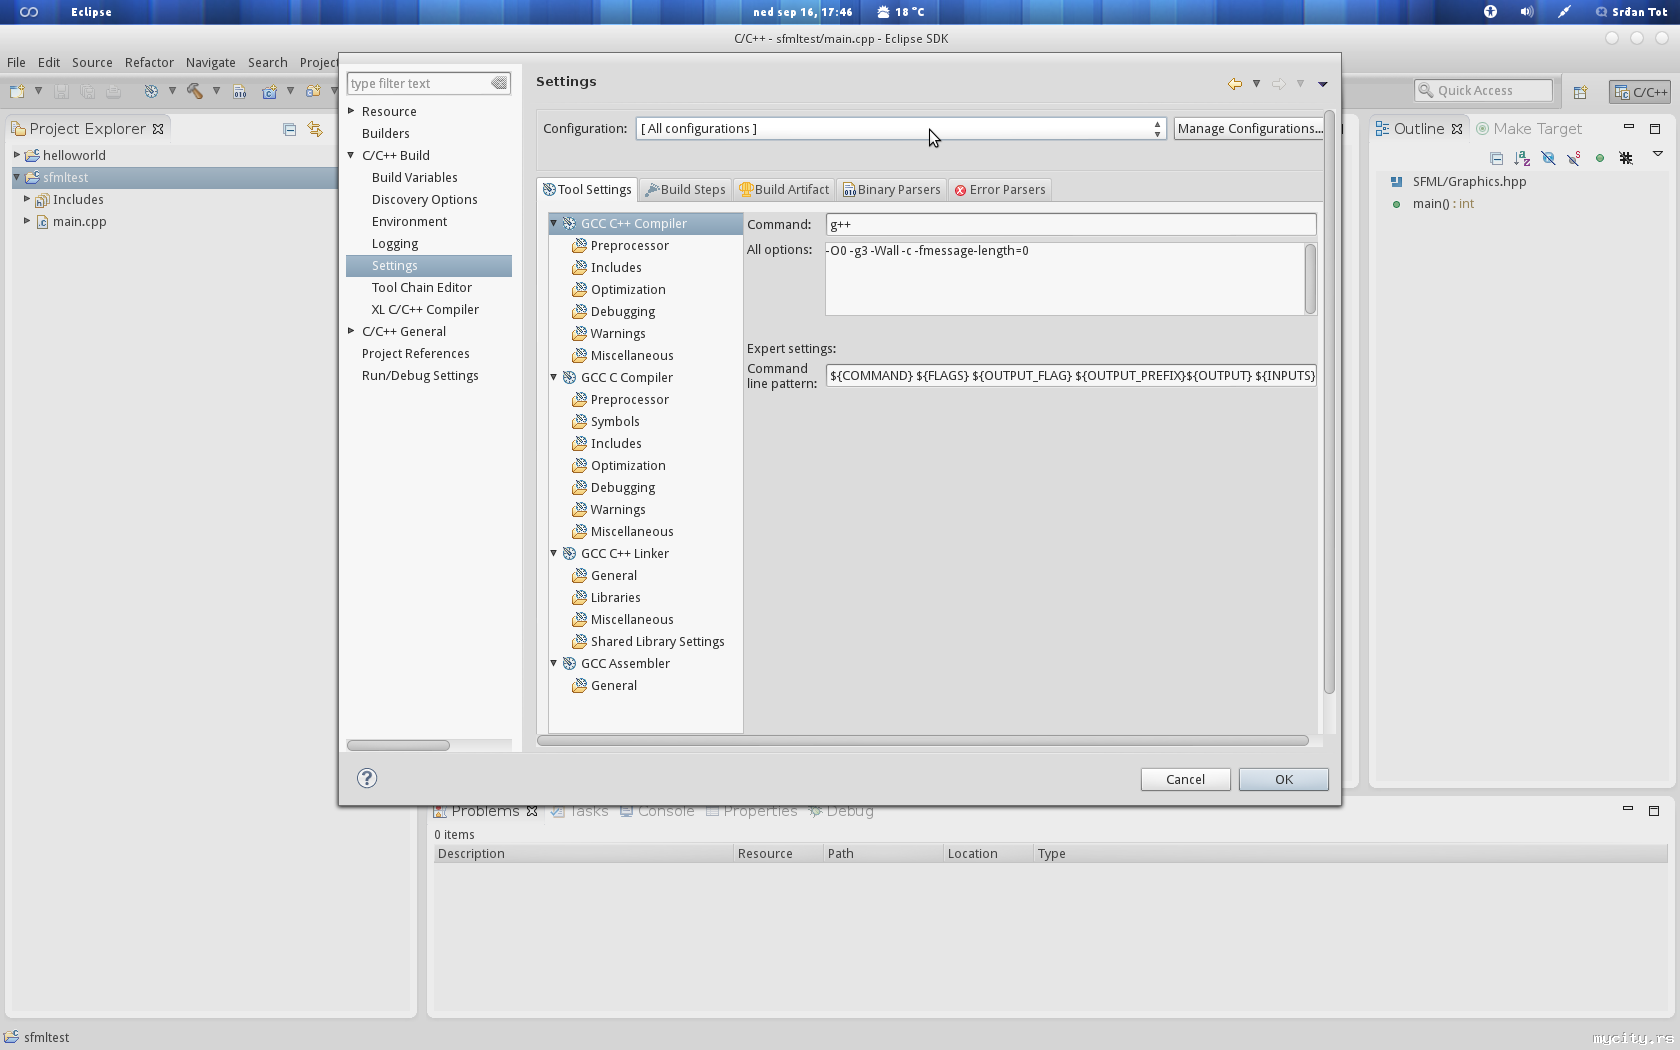Open the Make Target tab
1680x1050 pixels.
[x=1529, y=129]
